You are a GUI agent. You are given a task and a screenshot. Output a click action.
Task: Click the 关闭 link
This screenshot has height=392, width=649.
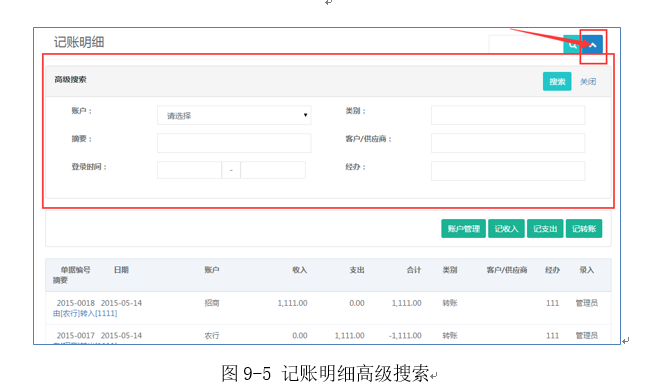588,82
